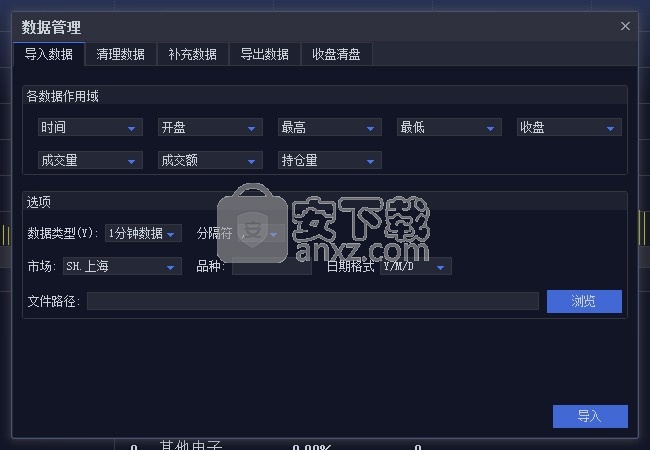This screenshot has width=650, height=450.
Task: Click the 市场: label
Action: click(41, 266)
